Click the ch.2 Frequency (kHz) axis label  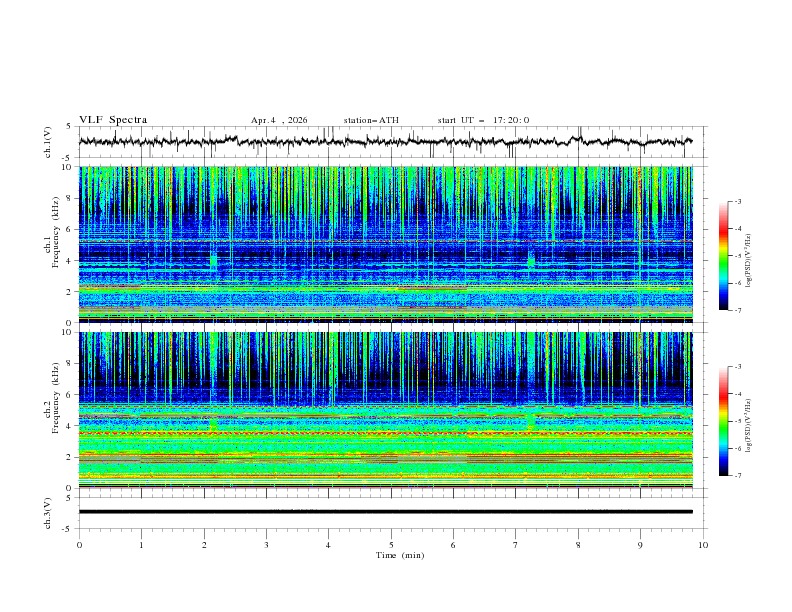(x=52, y=409)
